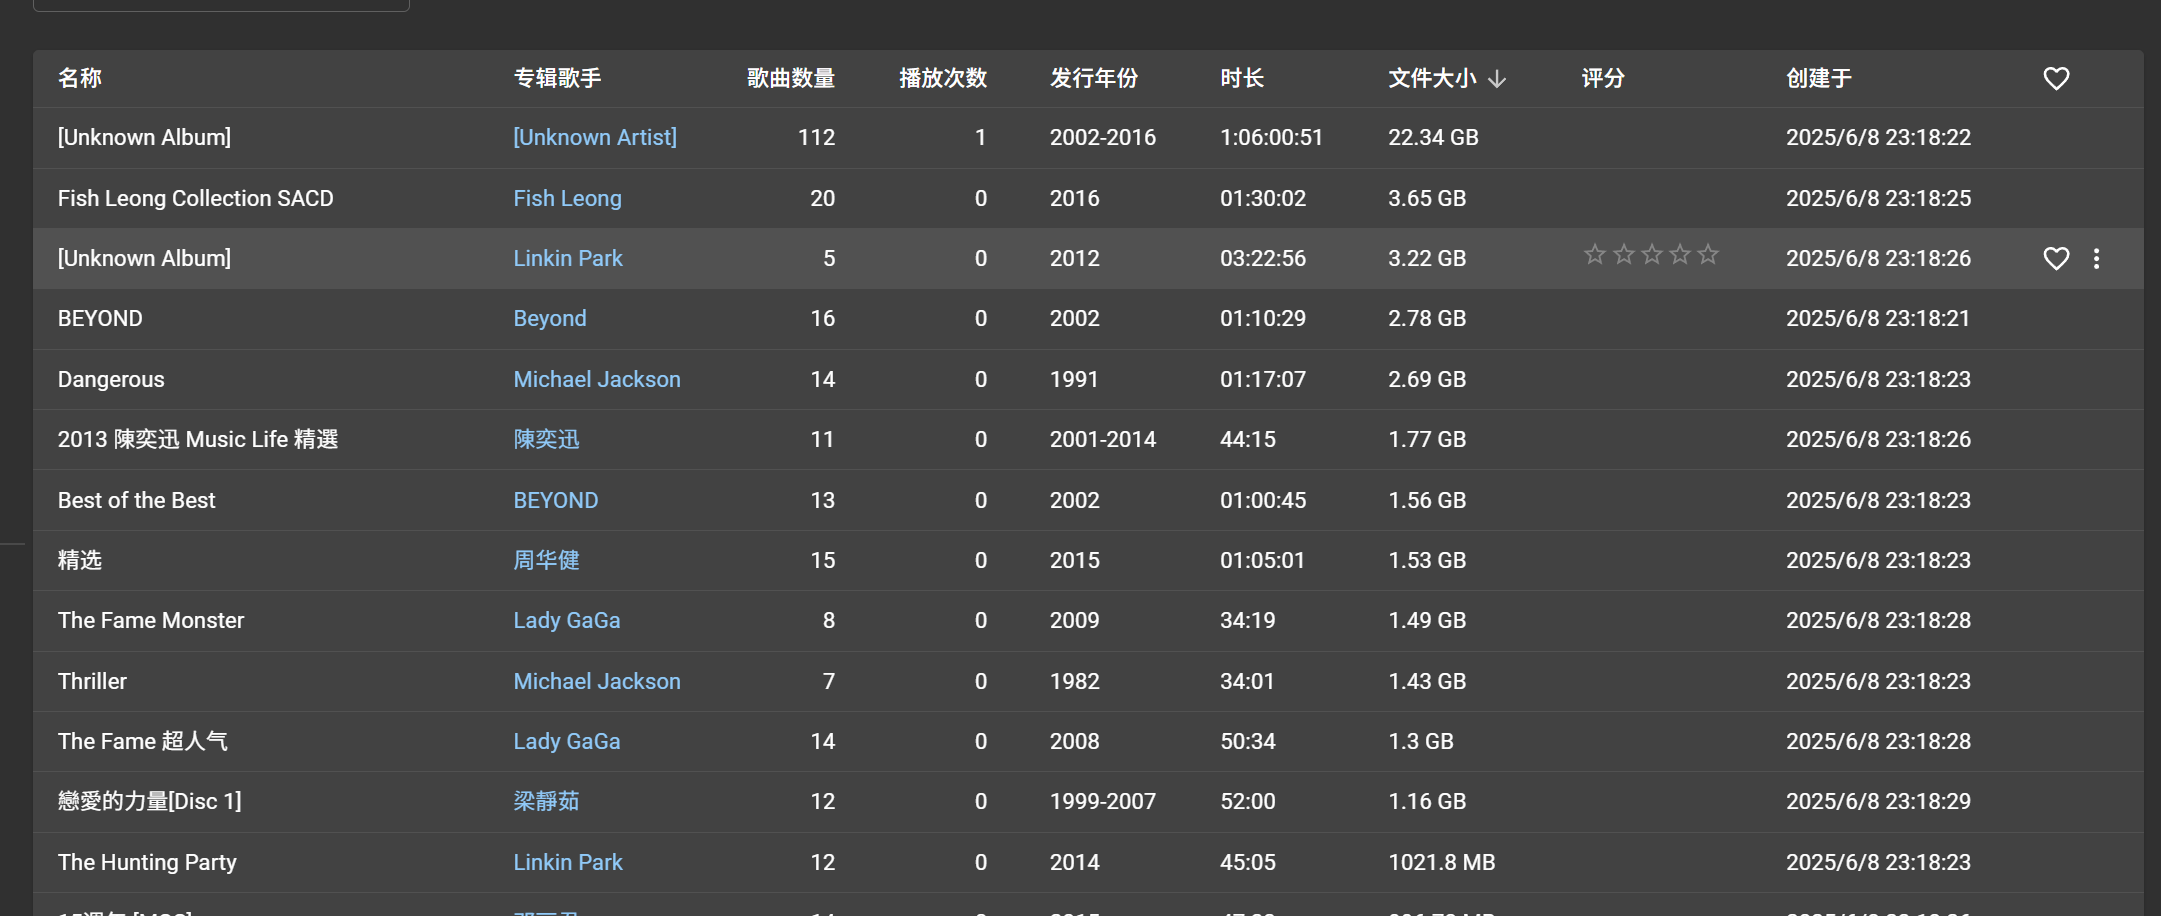Sort by 发行年份 column header

click(1094, 78)
